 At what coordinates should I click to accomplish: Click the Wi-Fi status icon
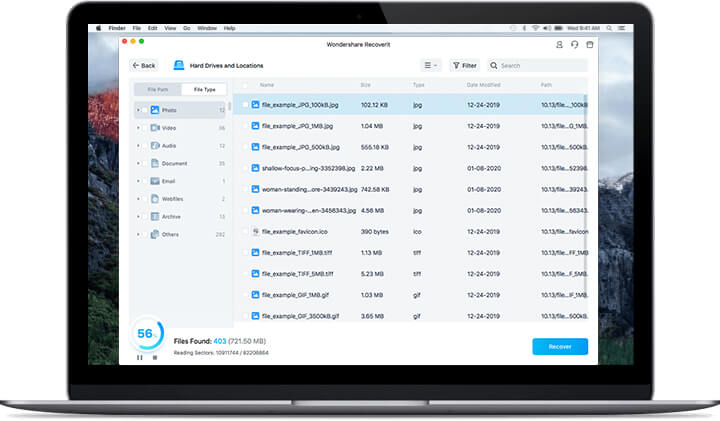[535, 28]
